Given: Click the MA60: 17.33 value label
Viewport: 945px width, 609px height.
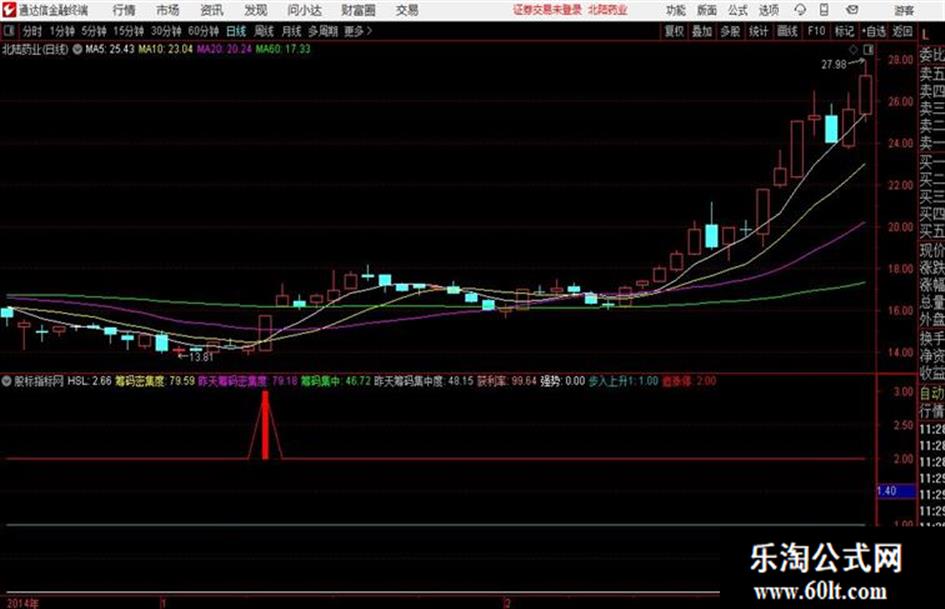Looking at the screenshot, I should (x=283, y=49).
